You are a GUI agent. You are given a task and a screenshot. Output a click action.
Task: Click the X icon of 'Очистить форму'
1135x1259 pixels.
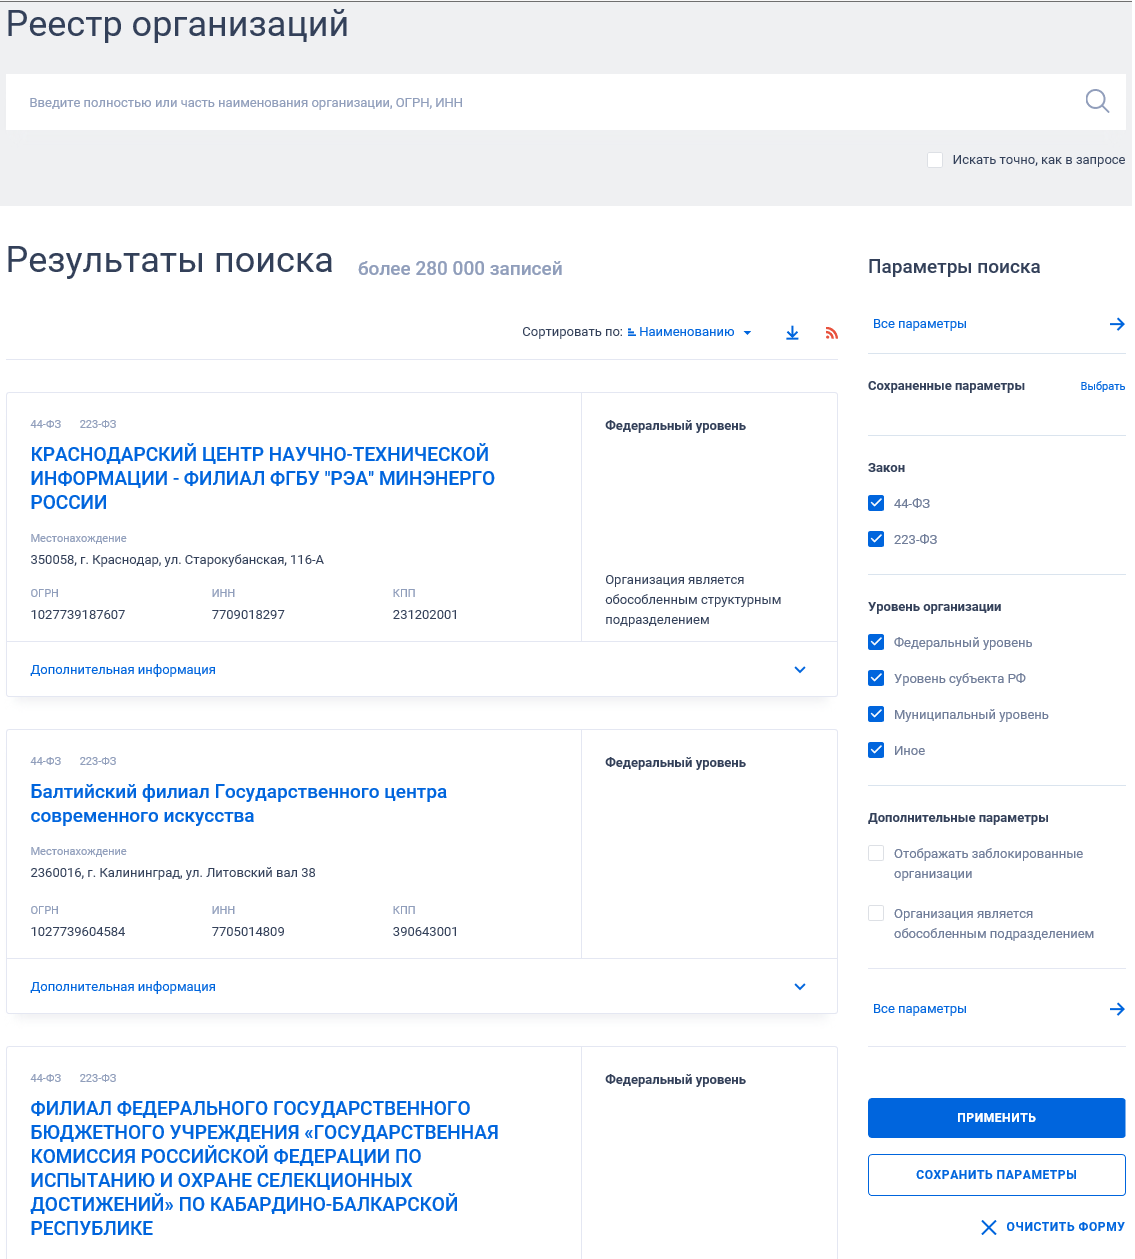(989, 1227)
